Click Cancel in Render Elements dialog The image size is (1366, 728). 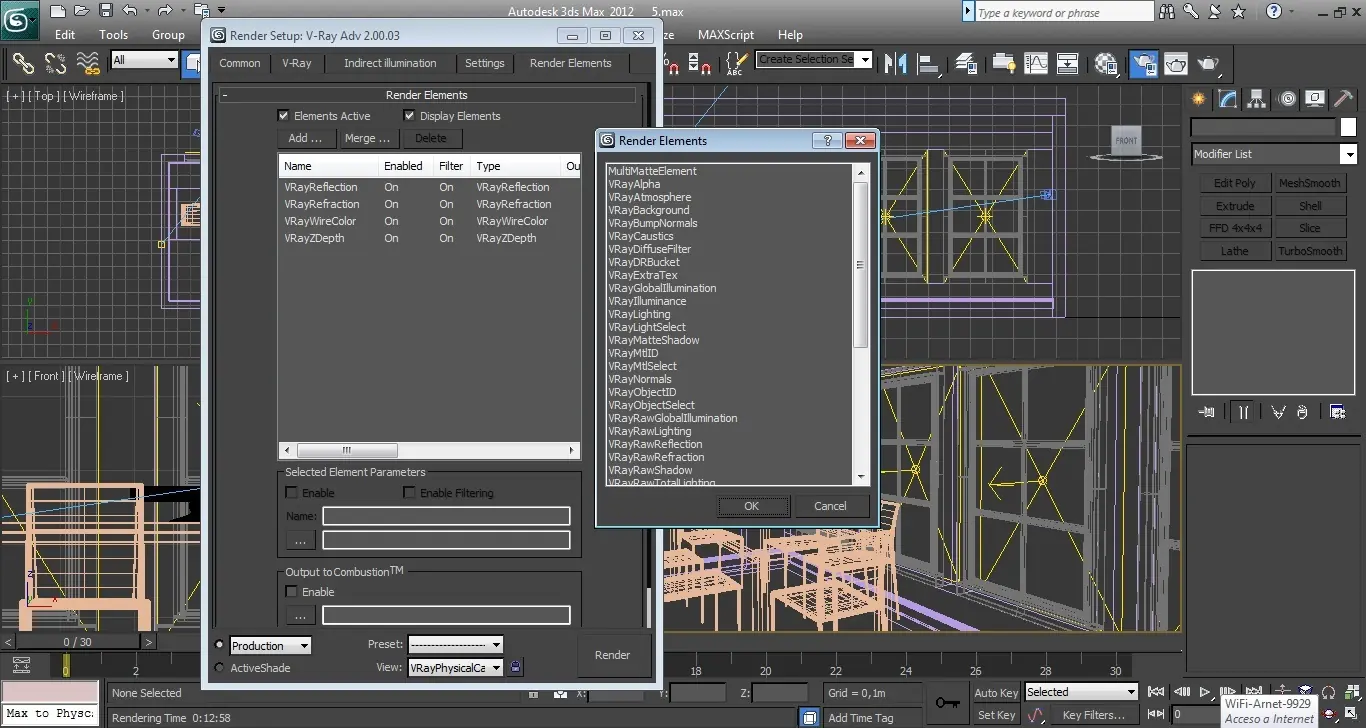click(830, 506)
